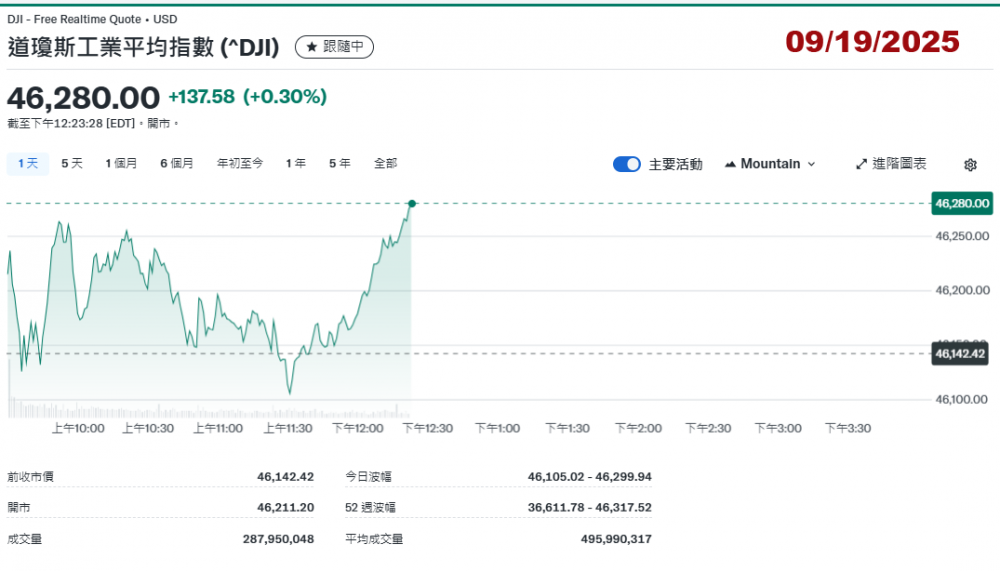This screenshot has width=1000, height=571.
Task: Show the 全部 full history range
Action: point(385,163)
